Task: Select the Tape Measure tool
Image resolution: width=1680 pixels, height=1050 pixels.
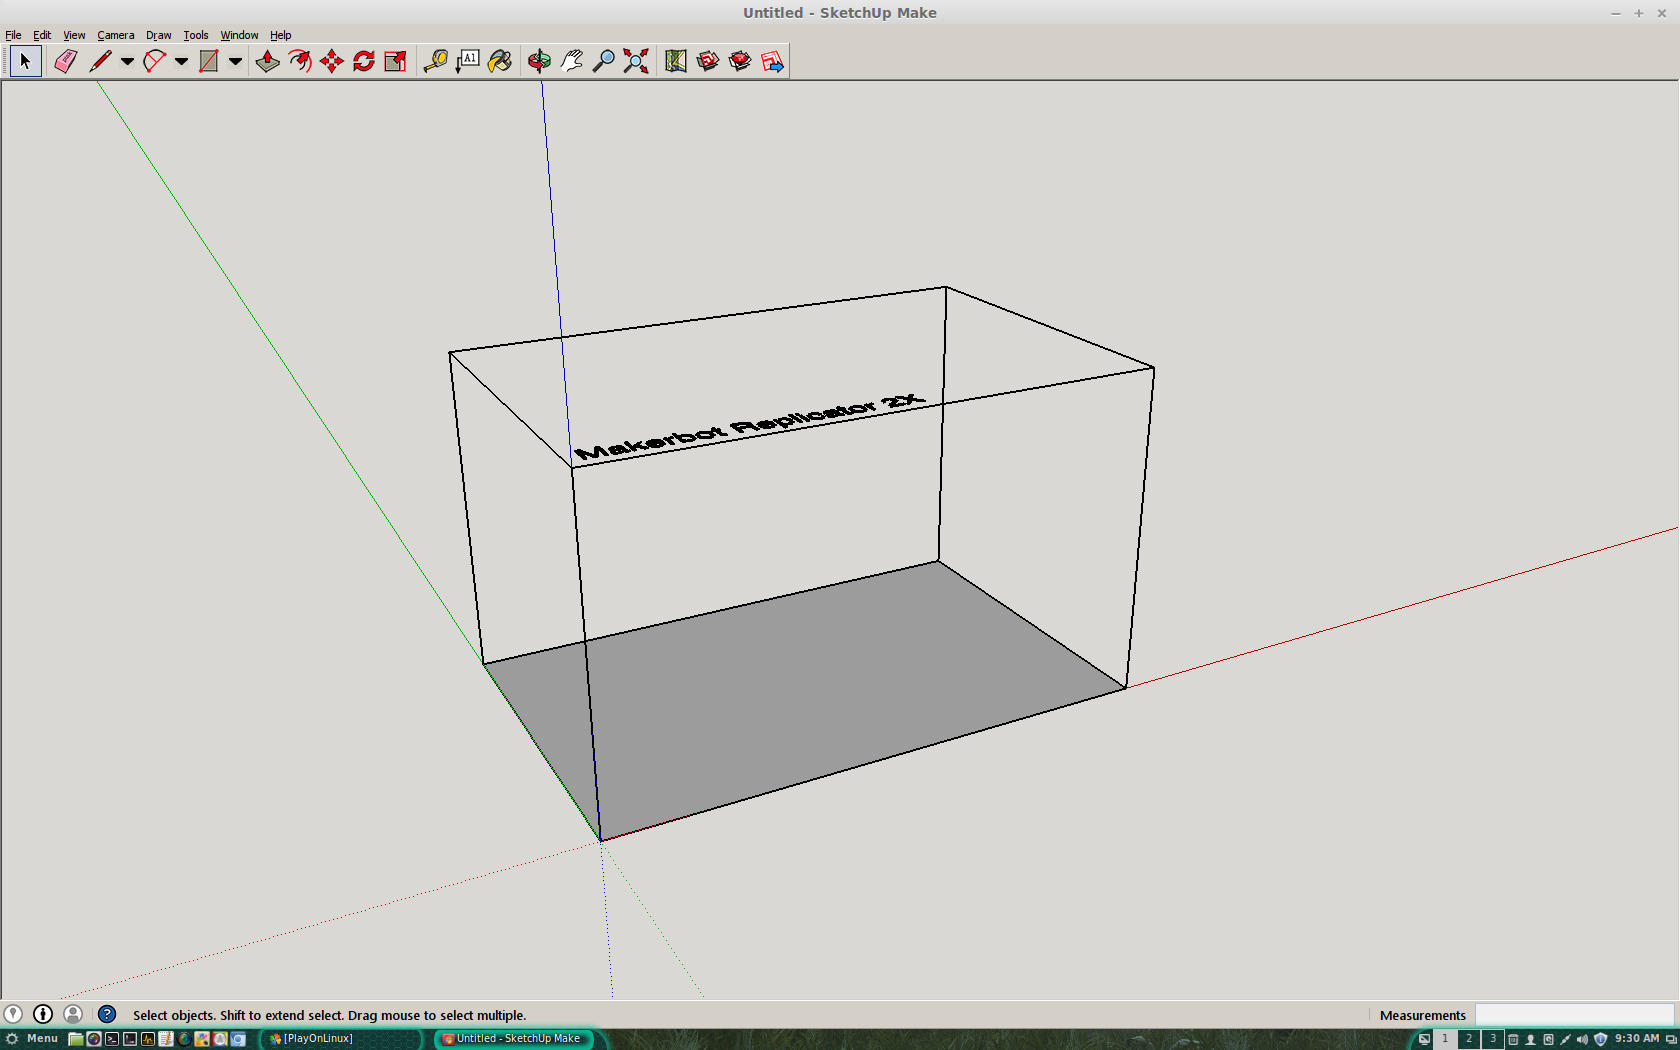Action: coord(435,62)
